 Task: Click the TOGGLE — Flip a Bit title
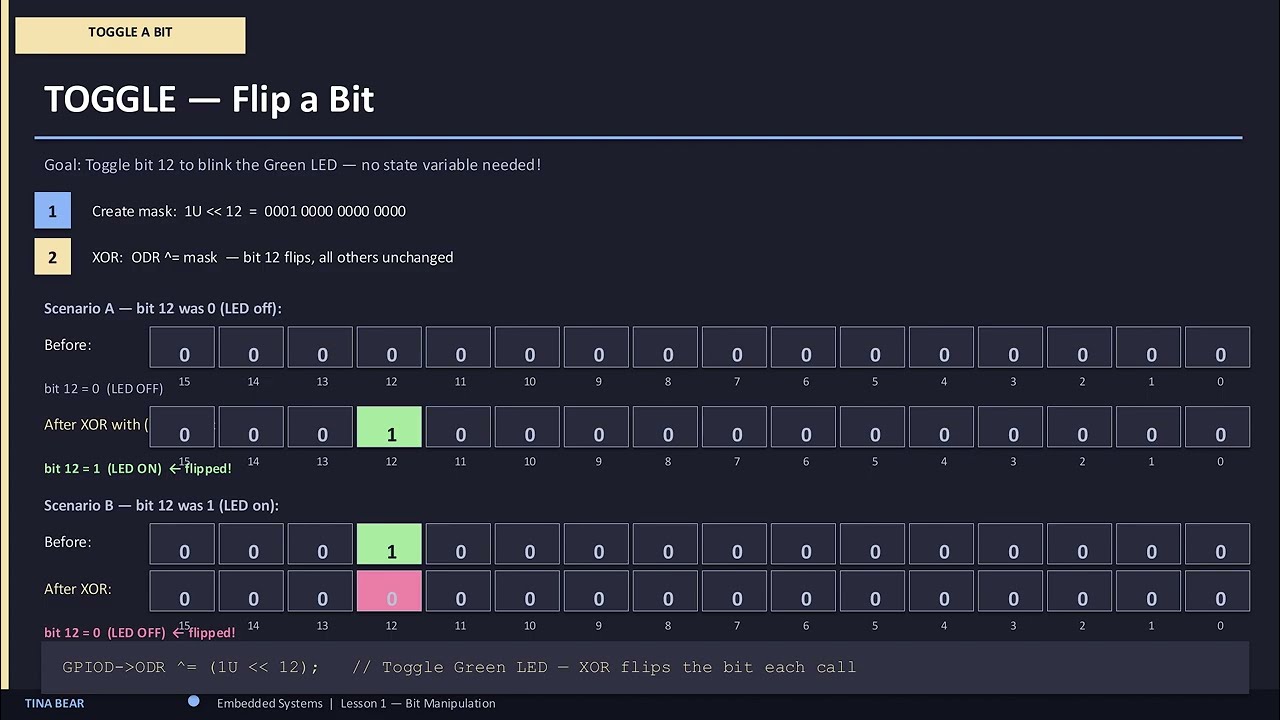click(209, 99)
